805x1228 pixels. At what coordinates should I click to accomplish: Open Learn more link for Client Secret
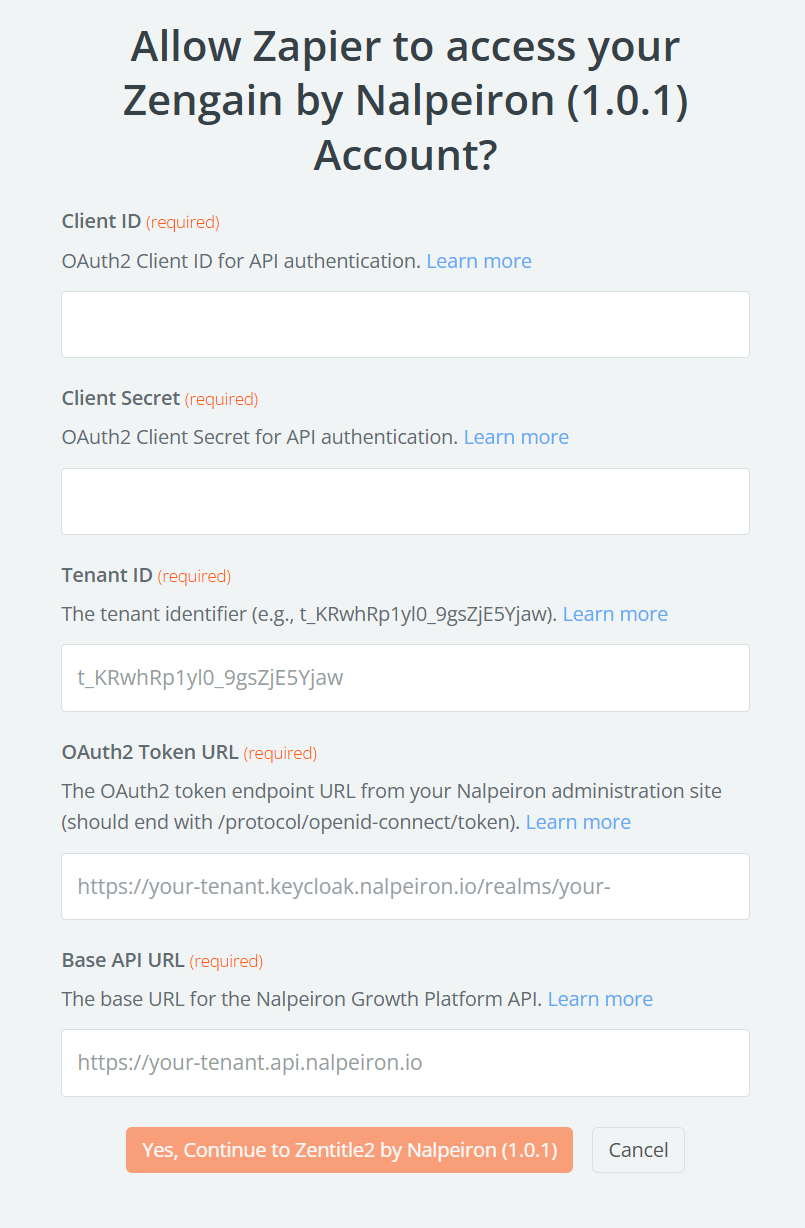pos(516,437)
